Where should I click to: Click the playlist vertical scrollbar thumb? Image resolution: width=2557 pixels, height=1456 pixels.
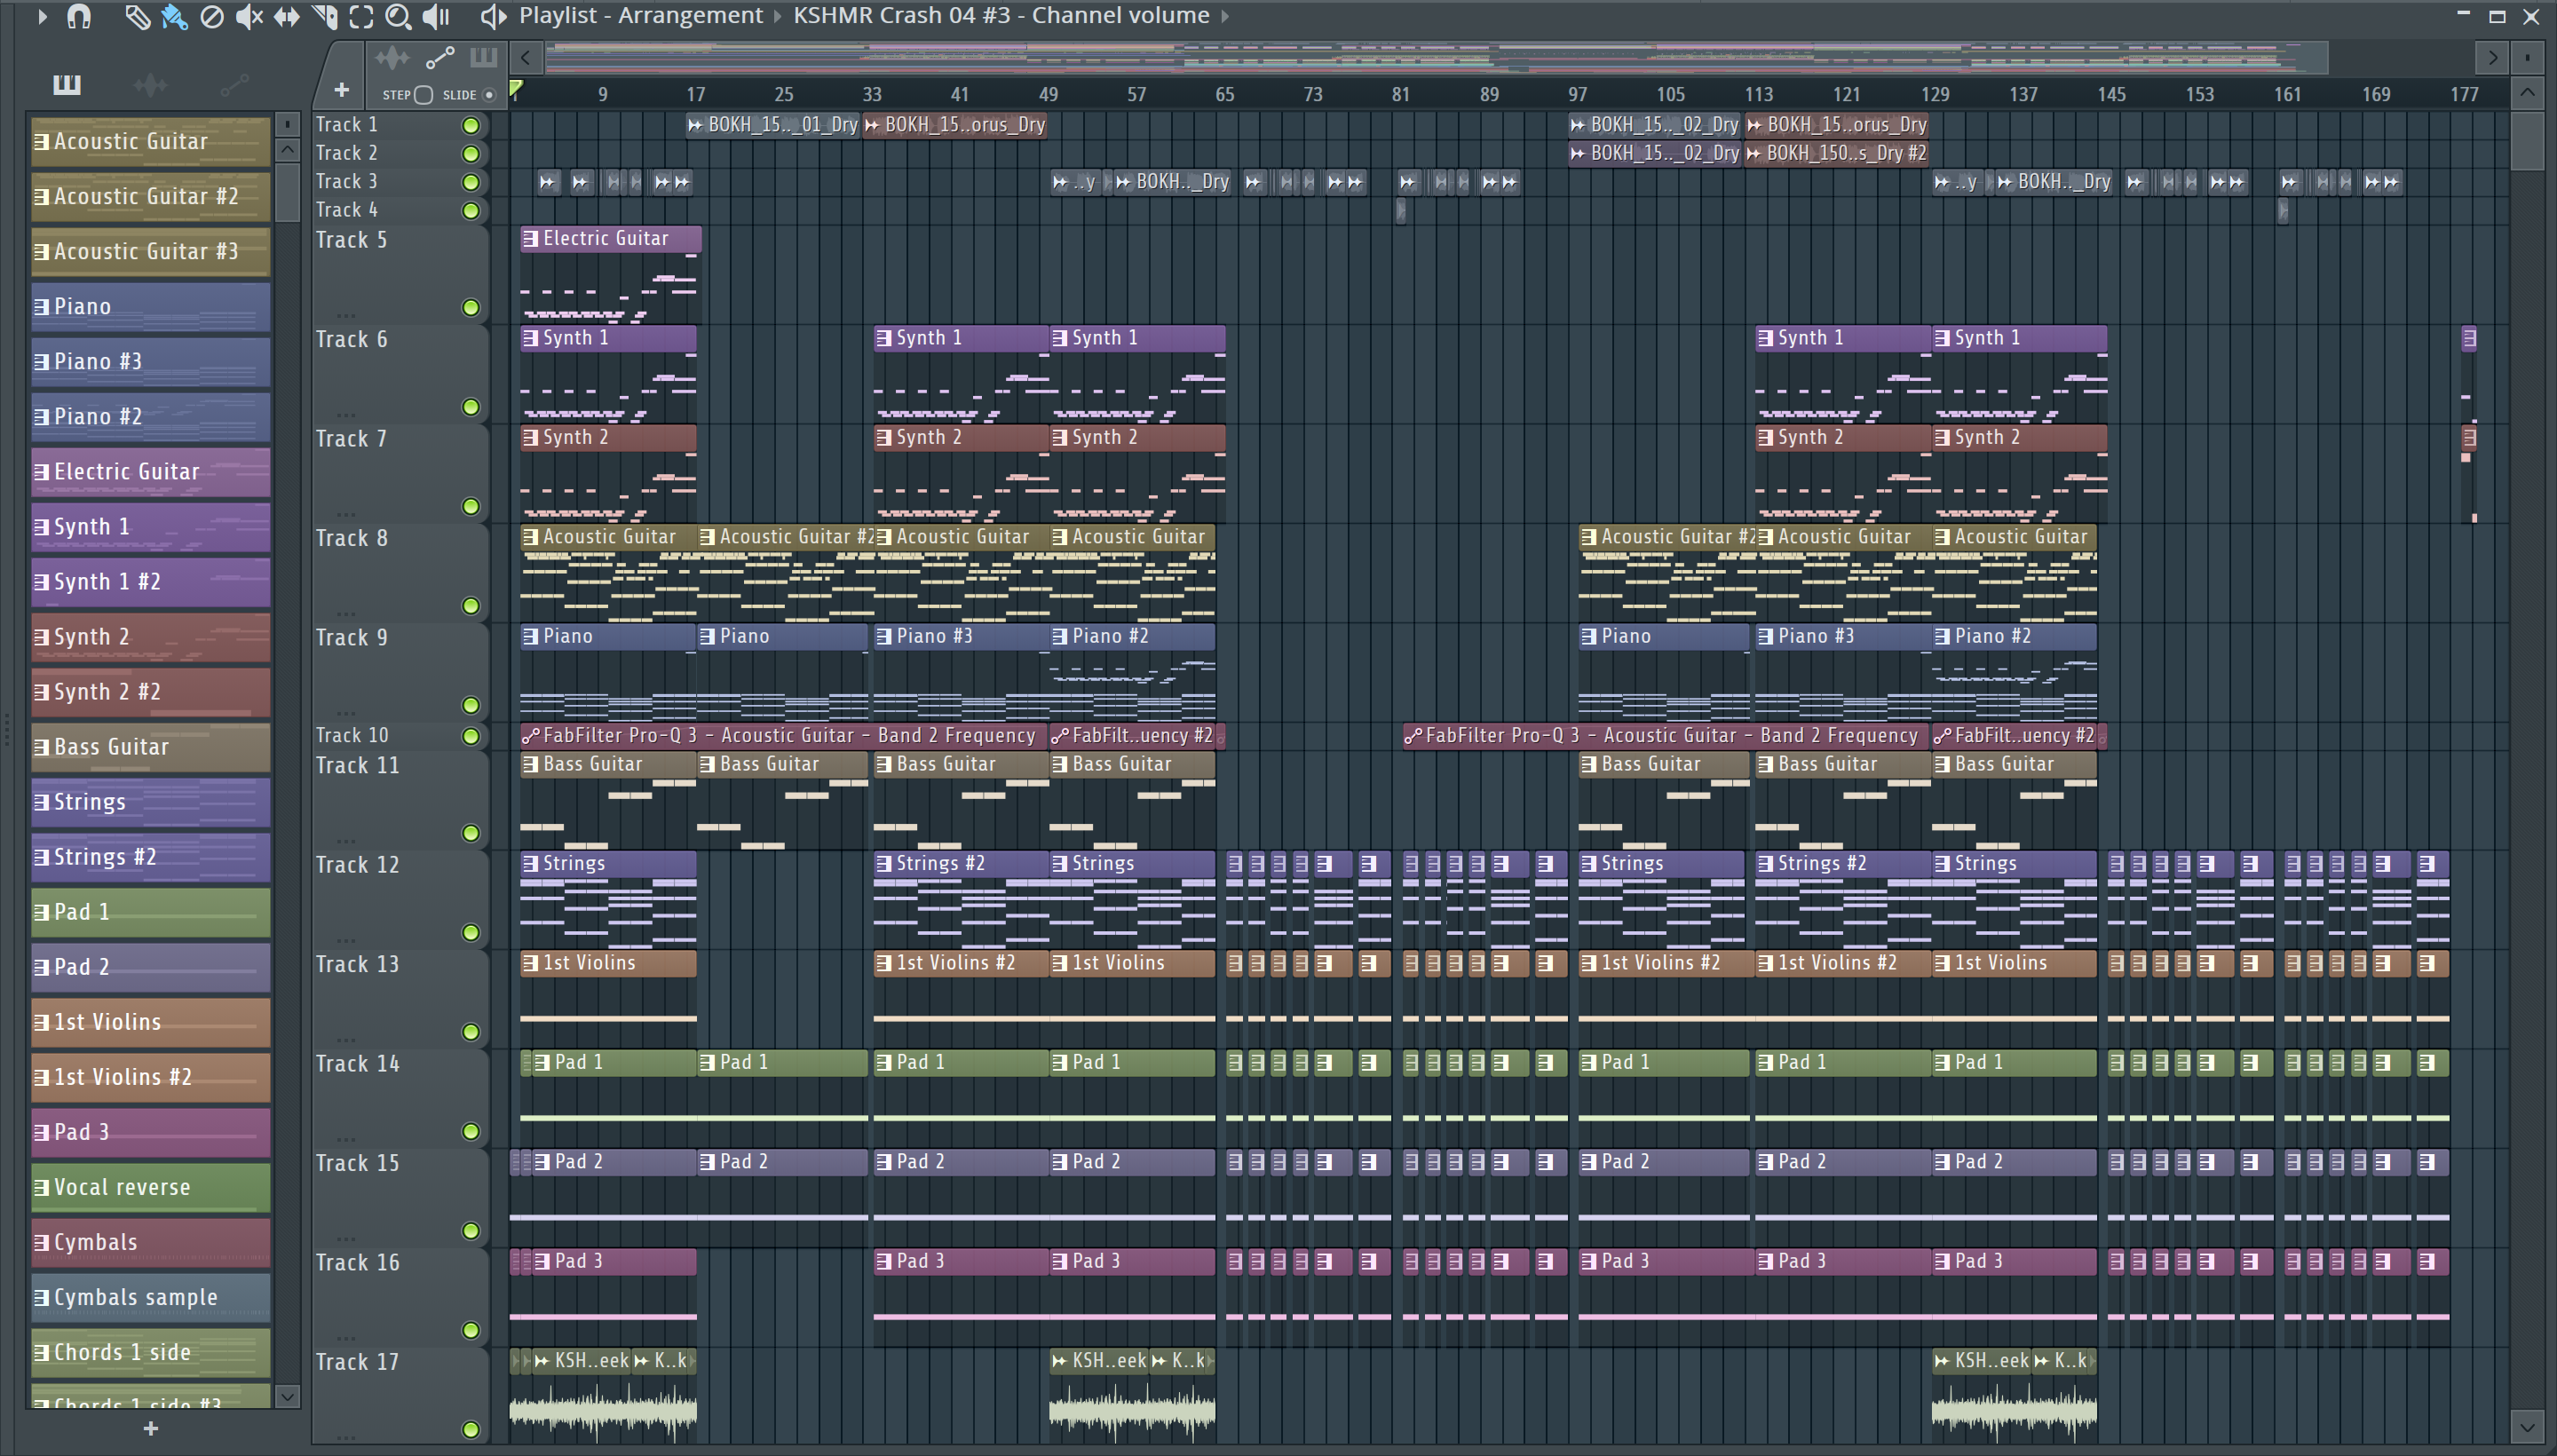[2527, 141]
